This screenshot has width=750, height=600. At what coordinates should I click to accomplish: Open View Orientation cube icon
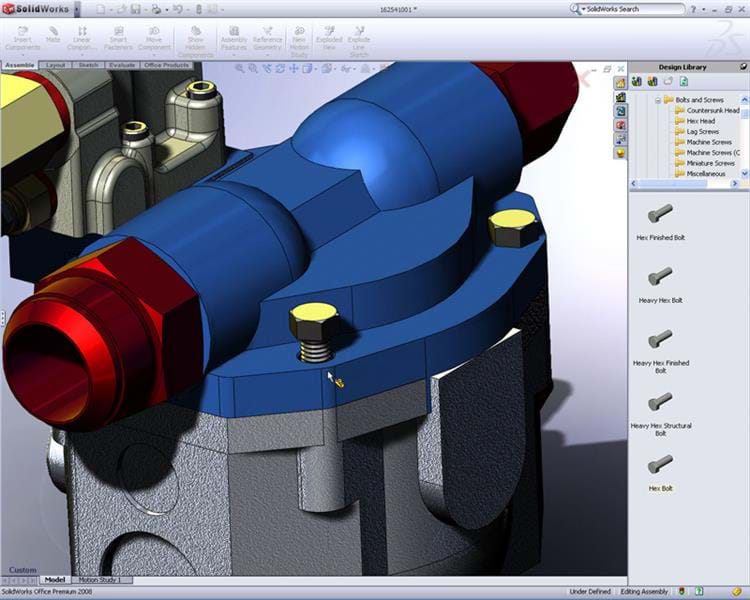coord(307,69)
